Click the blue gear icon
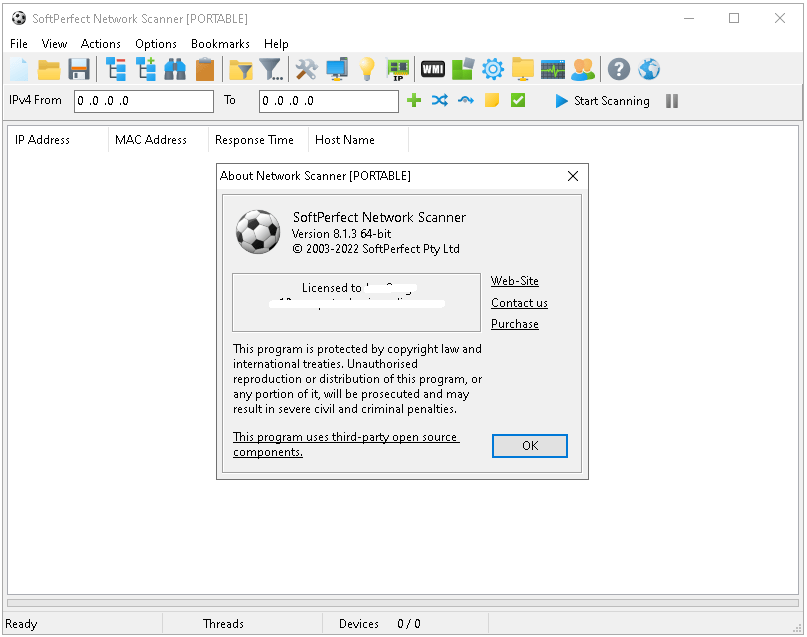This screenshot has width=807, height=637. point(493,69)
